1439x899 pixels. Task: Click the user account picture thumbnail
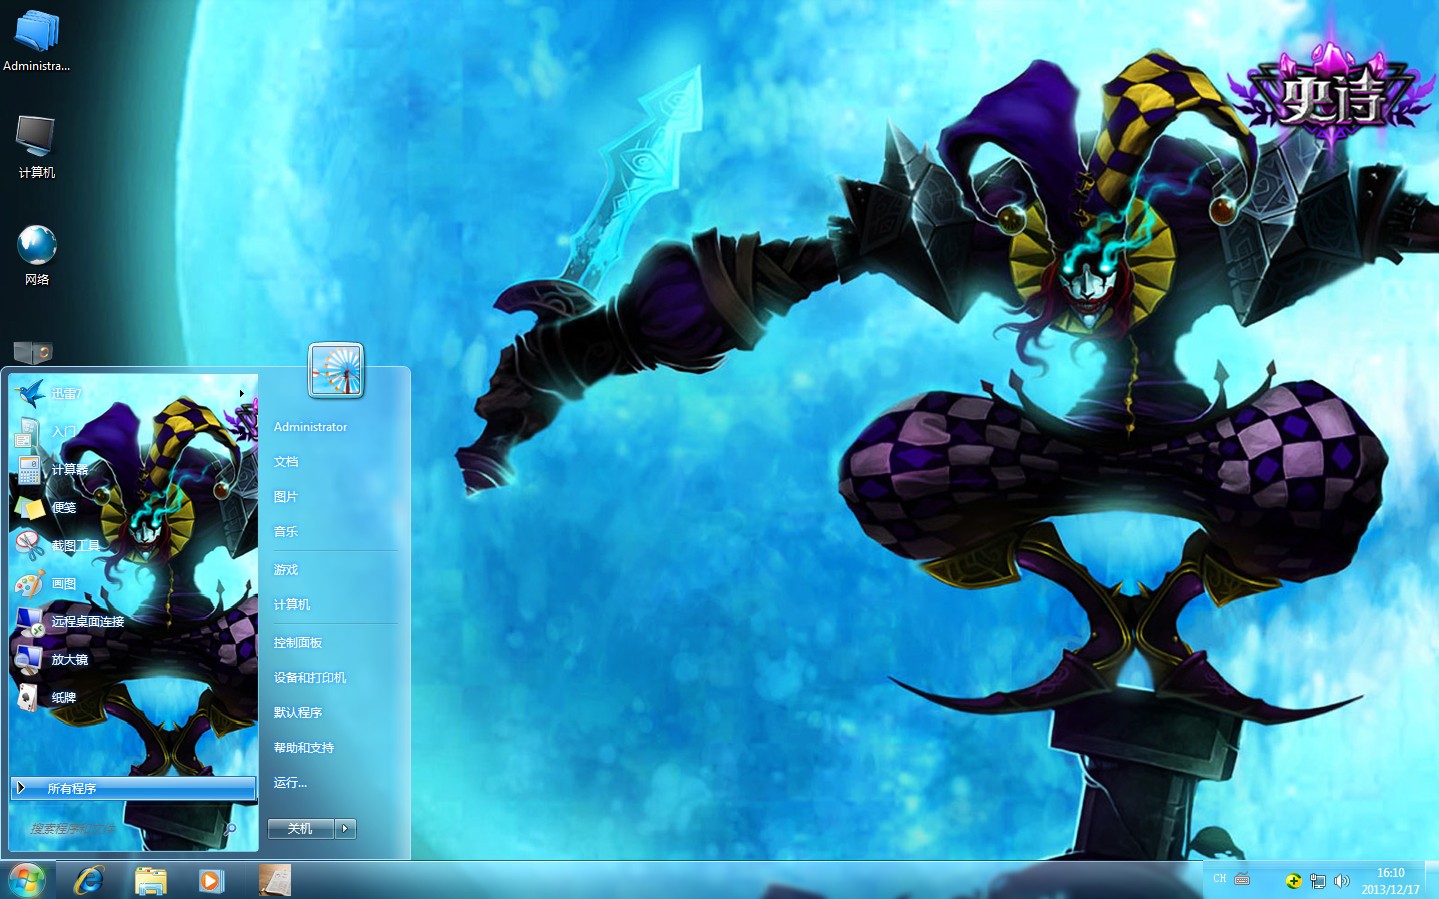pyautogui.click(x=336, y=370)
